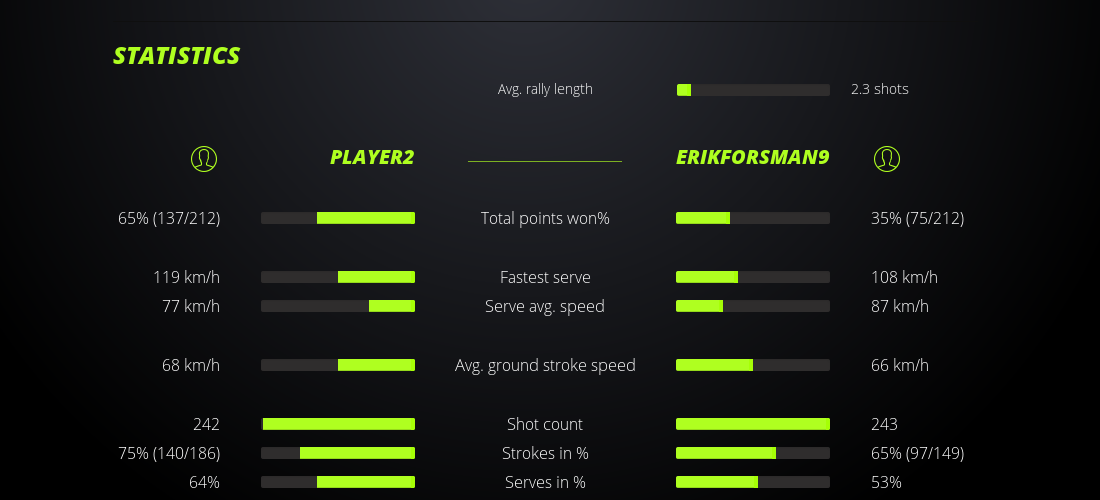Viewport: 1100px width, 500px height.
Task: Click PLAYER2's Total points won bar
Action: 338,218
